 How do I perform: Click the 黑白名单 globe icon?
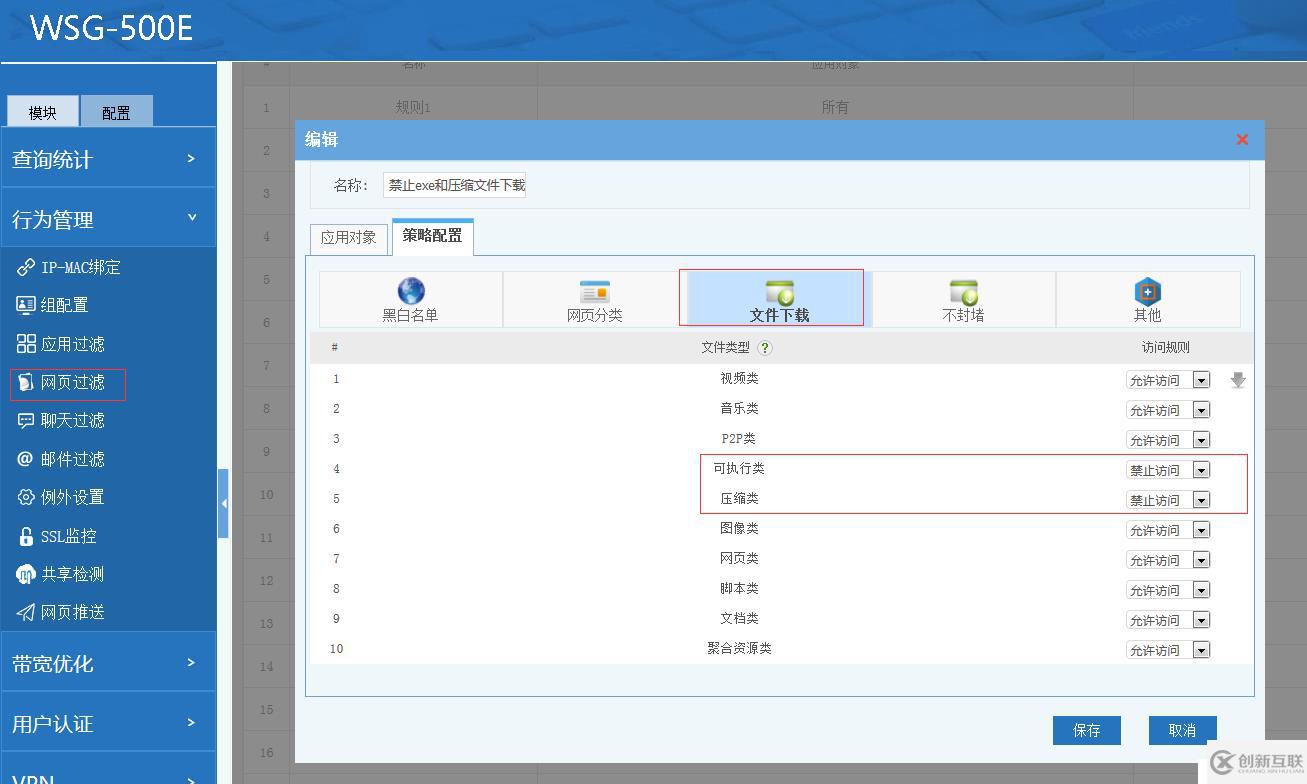411,291
